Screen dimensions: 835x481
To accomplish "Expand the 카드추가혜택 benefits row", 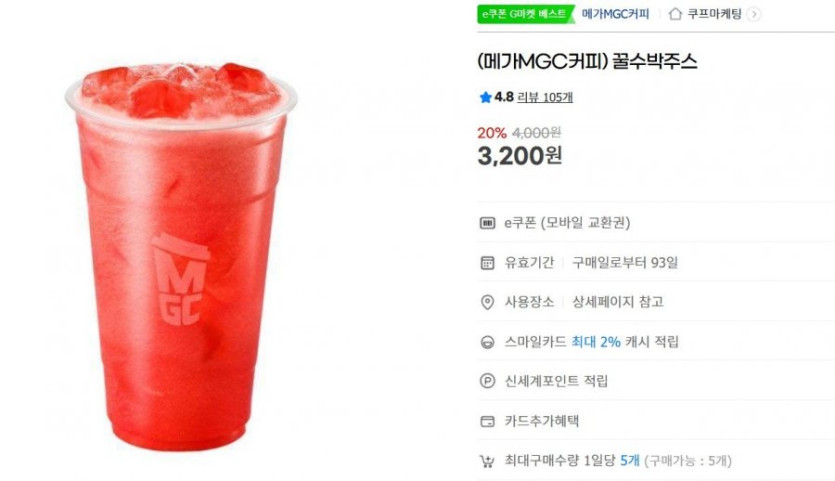I will (x=656, y=421).
